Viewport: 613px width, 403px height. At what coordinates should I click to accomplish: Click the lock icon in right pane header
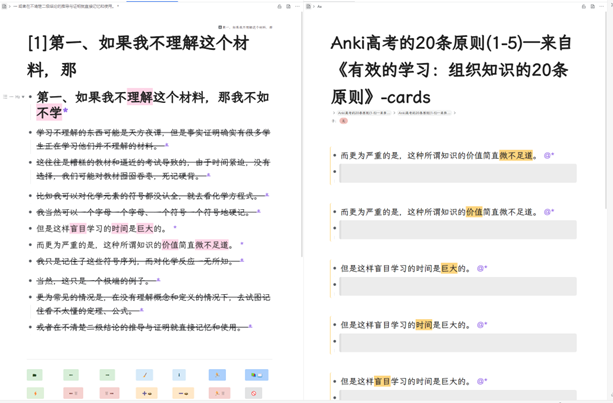point(584,6)
